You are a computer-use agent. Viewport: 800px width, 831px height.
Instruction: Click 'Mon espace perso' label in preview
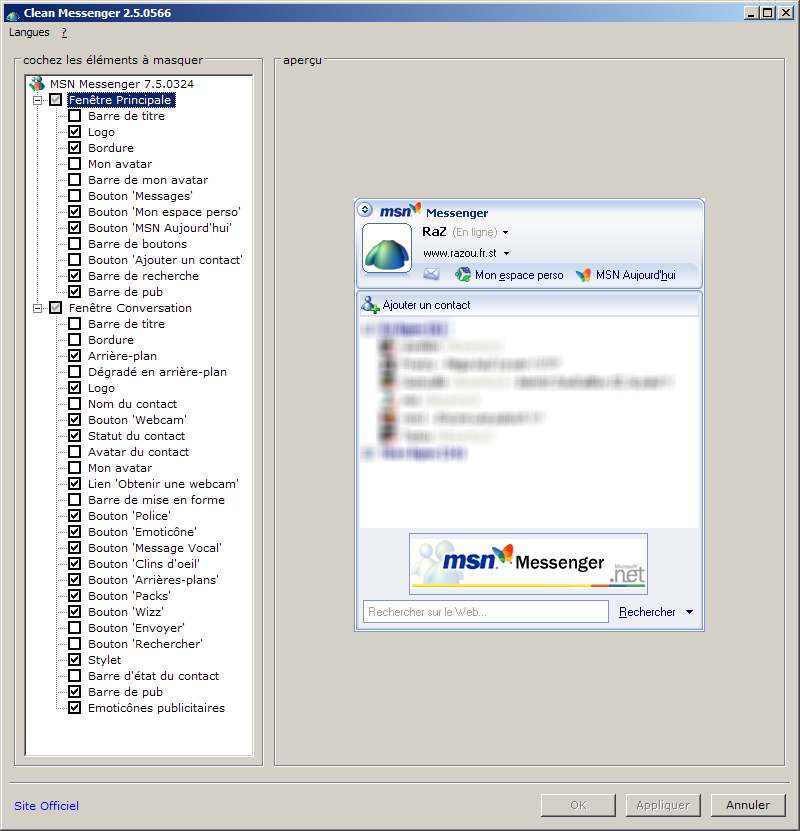[x=519, y=275]
